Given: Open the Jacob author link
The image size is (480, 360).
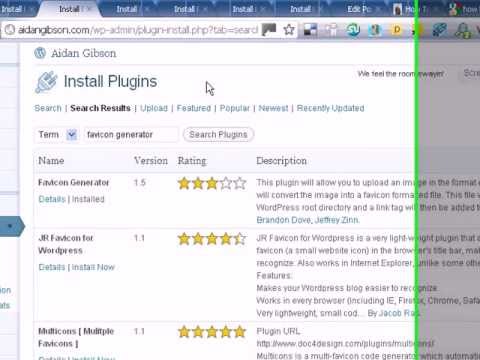Looking at the screenshot, I should (399, 313).
